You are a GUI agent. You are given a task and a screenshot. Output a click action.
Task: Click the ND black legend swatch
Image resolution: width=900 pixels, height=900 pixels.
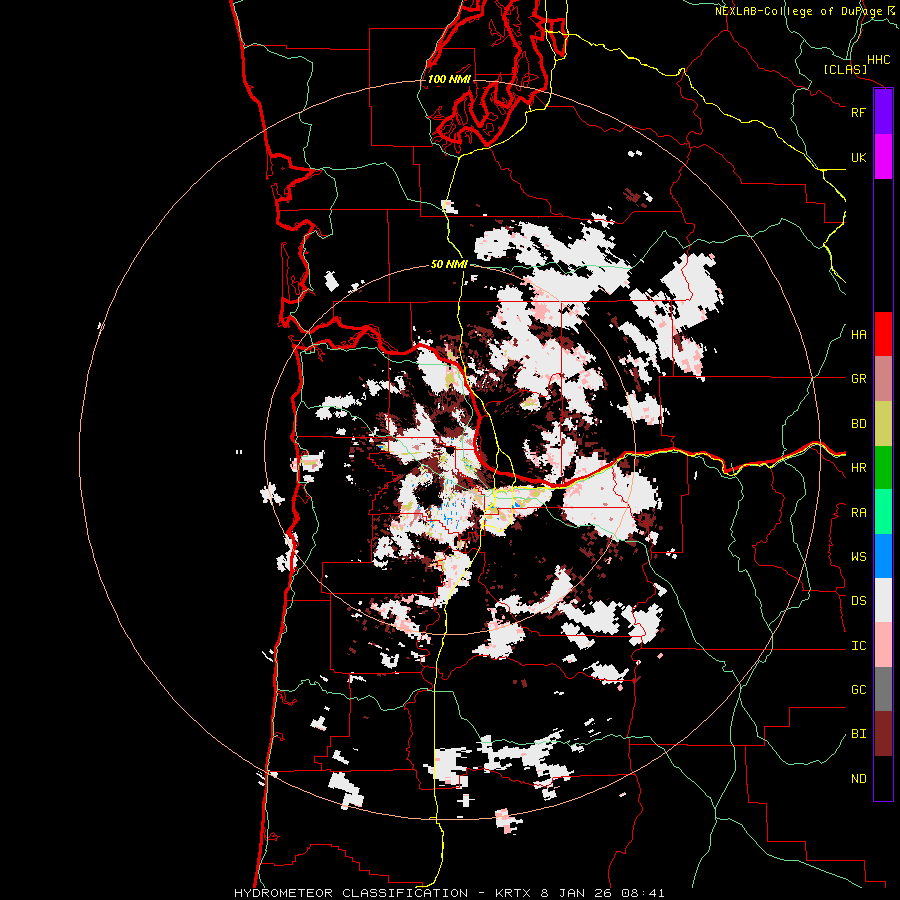[x=883, y=778]
